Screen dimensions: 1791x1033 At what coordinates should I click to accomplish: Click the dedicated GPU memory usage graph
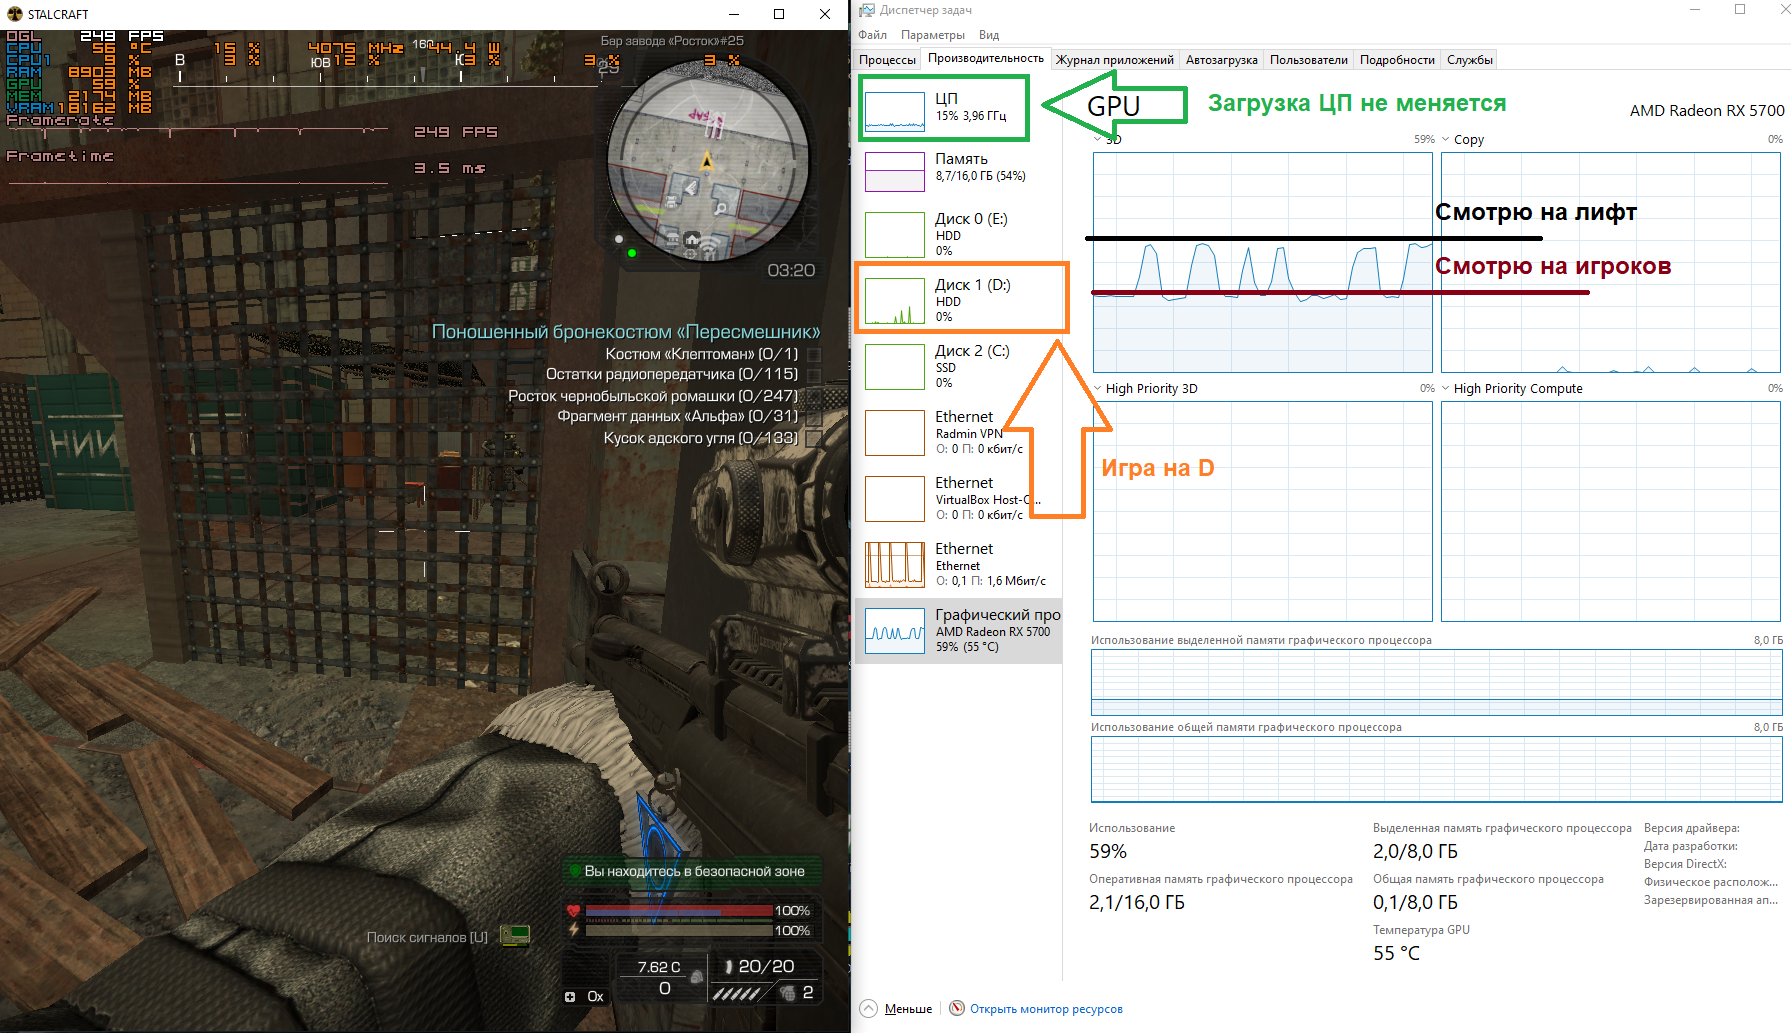pyautogui.click(x=1436, y=682)
